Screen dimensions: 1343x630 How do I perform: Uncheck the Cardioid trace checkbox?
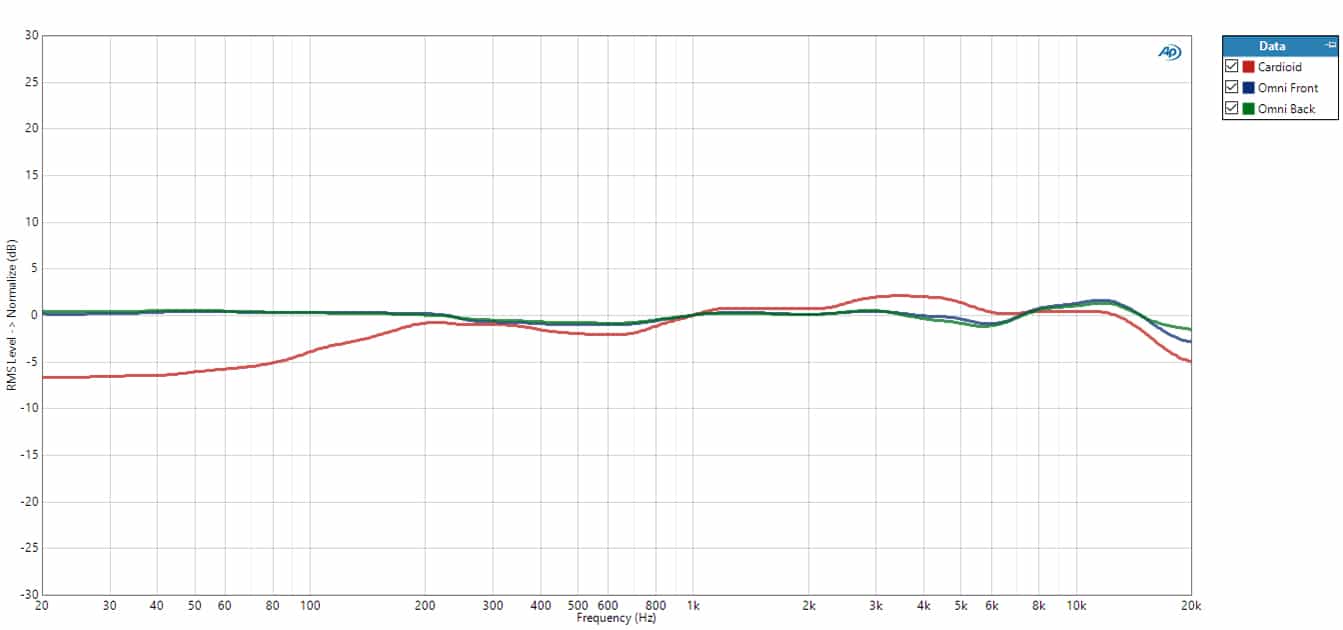[1232, 67]
